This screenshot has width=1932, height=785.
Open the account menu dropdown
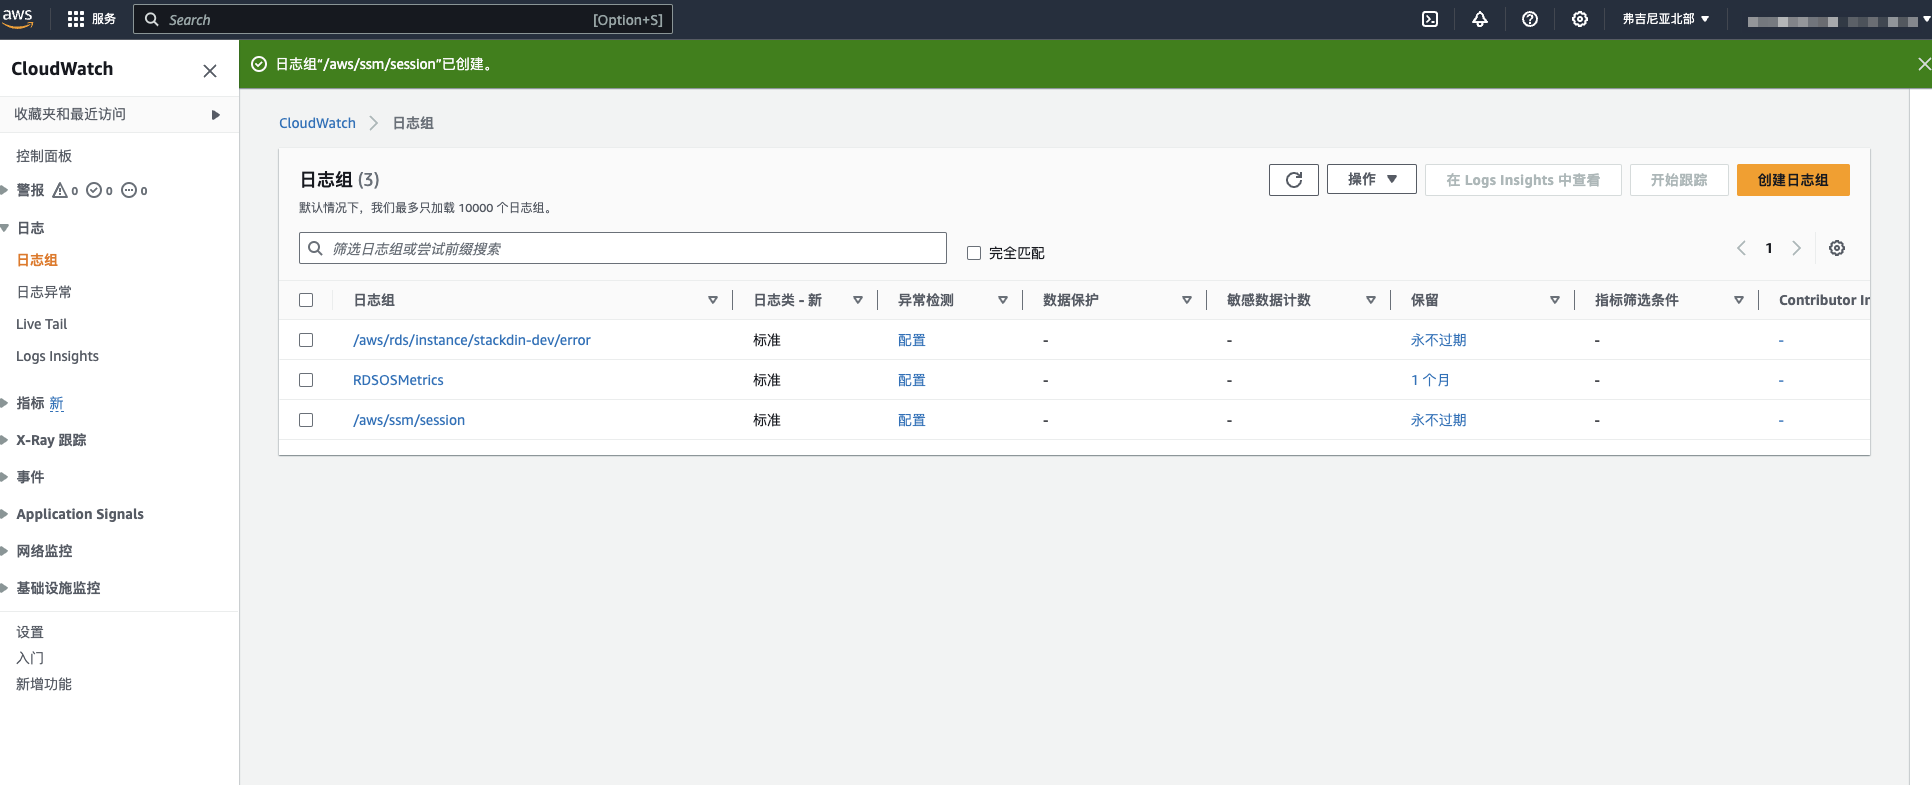1838,20
